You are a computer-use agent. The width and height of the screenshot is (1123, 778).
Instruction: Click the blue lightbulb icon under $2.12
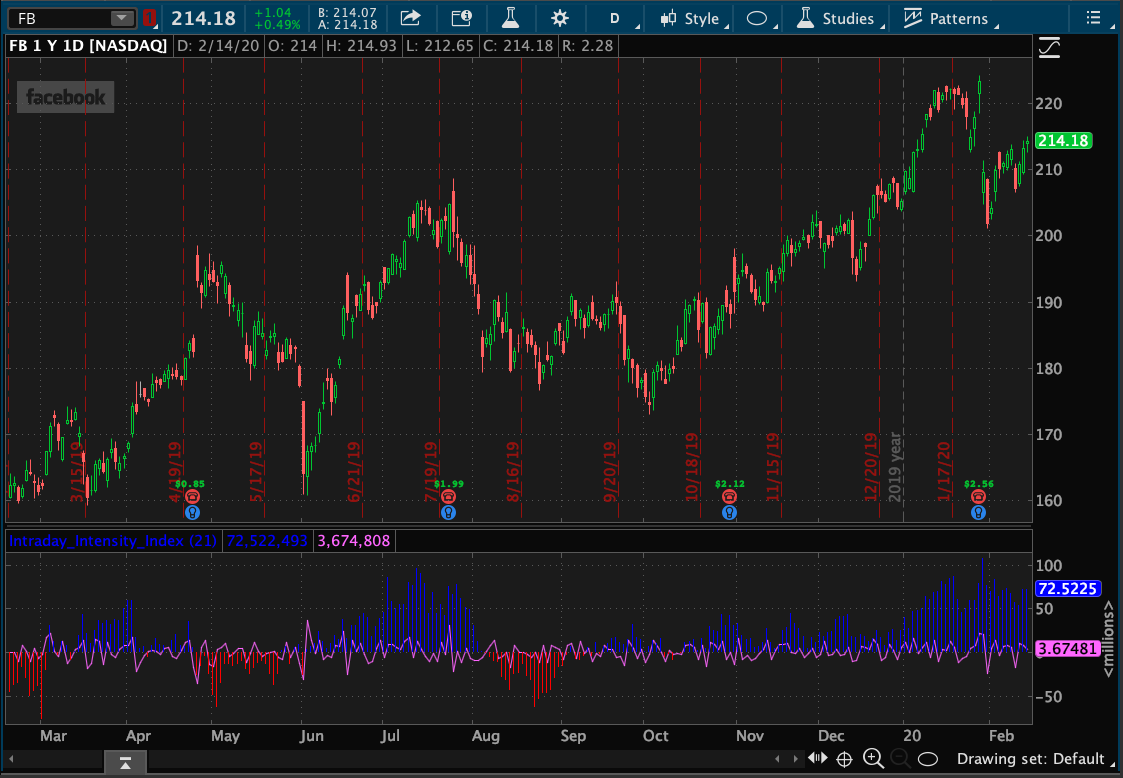(729, 512)
